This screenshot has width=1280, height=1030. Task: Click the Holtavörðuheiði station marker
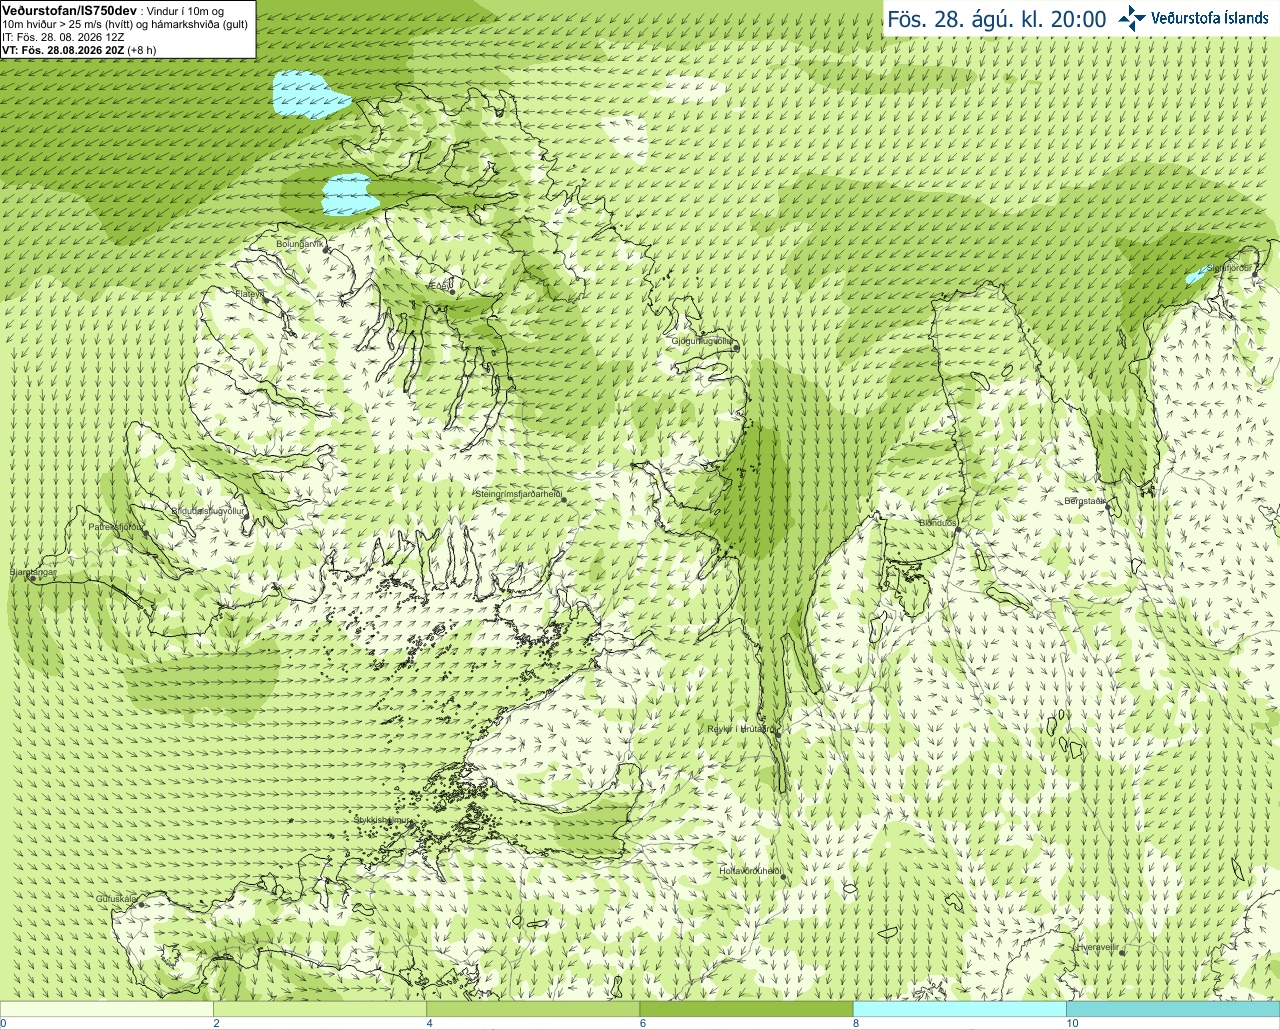click(x=783, y=877)
